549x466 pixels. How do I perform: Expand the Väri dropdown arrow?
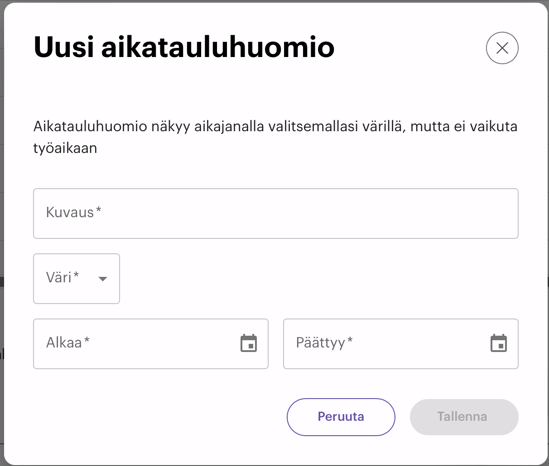[103, 279]
